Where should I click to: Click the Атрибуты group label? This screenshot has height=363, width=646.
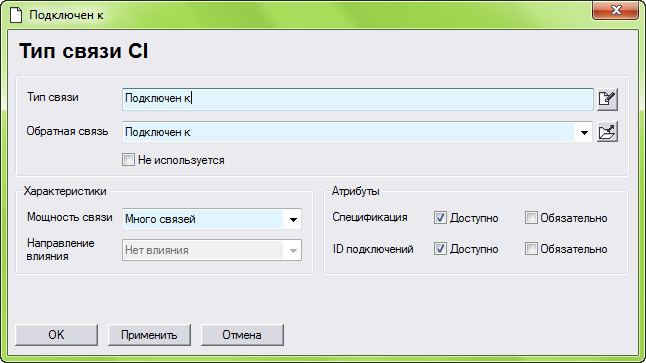356,191
